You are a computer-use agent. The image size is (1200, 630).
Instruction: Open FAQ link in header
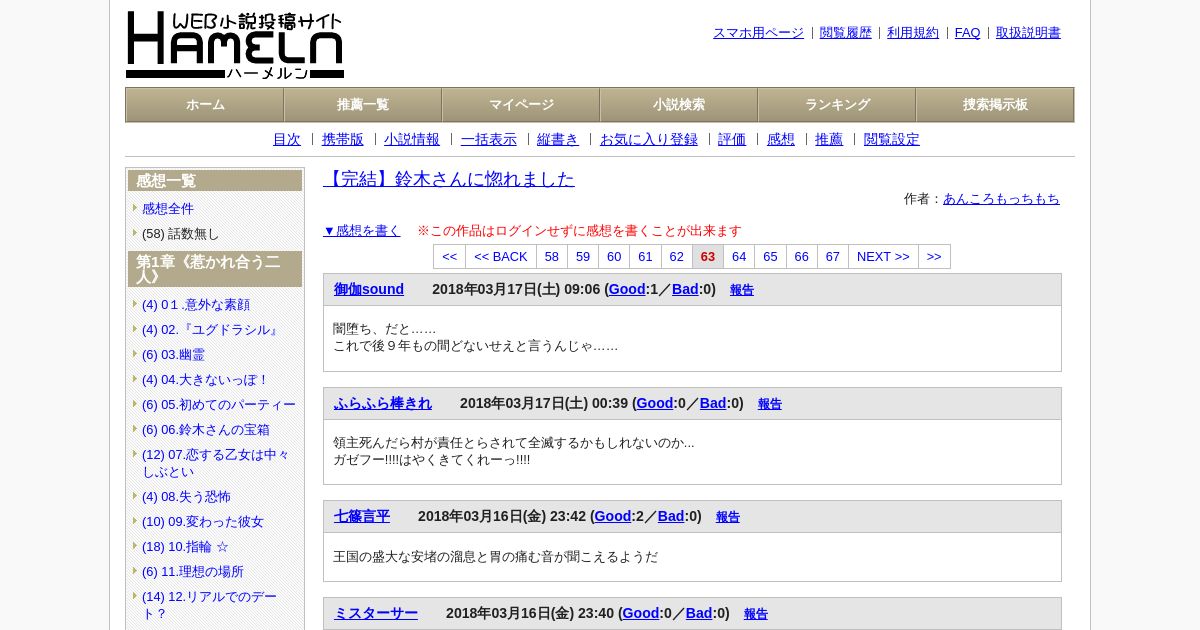click(968, 33)
